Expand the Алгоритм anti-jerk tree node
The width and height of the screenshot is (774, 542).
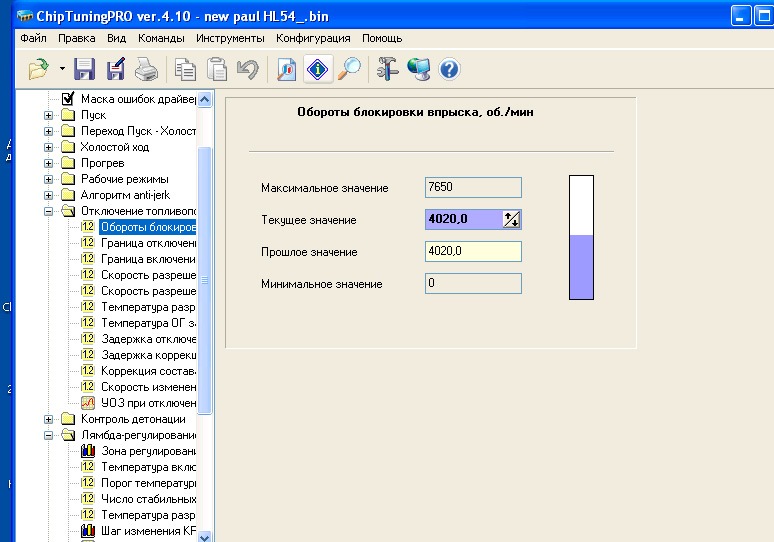[x=48, y=195]
